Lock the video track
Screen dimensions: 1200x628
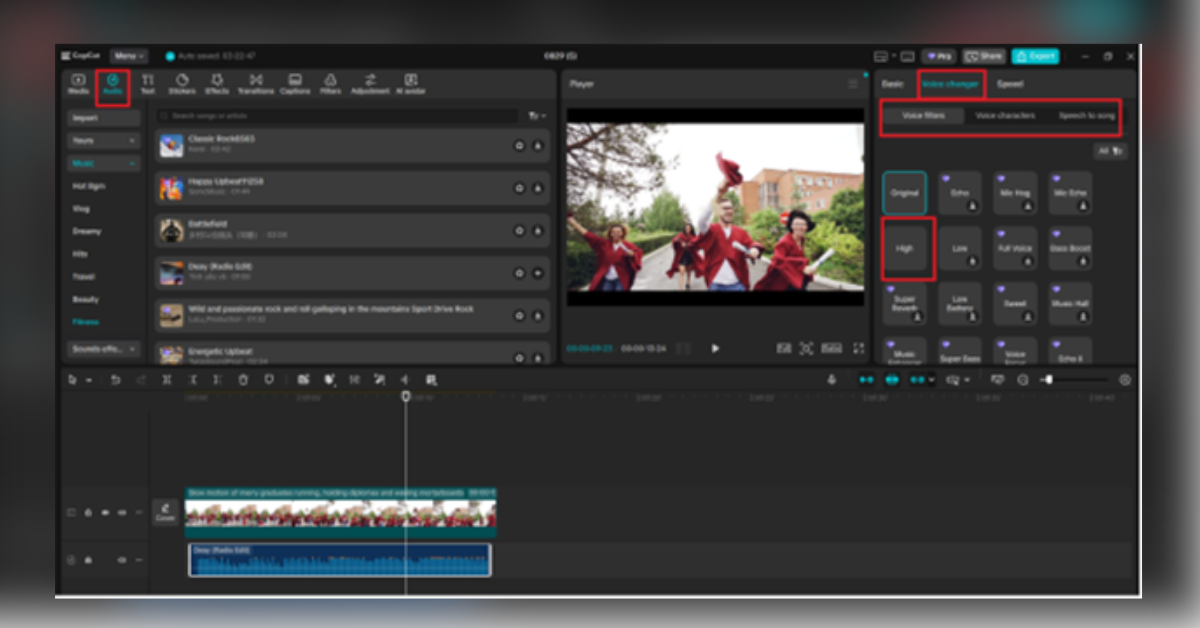[x=88, y=513]
